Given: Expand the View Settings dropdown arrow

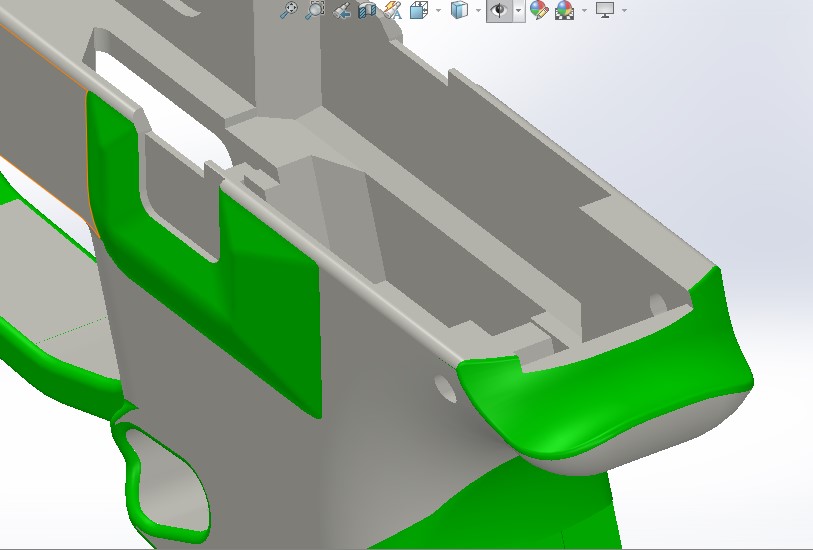Looking at the screenshot, I should pos(624,10).
